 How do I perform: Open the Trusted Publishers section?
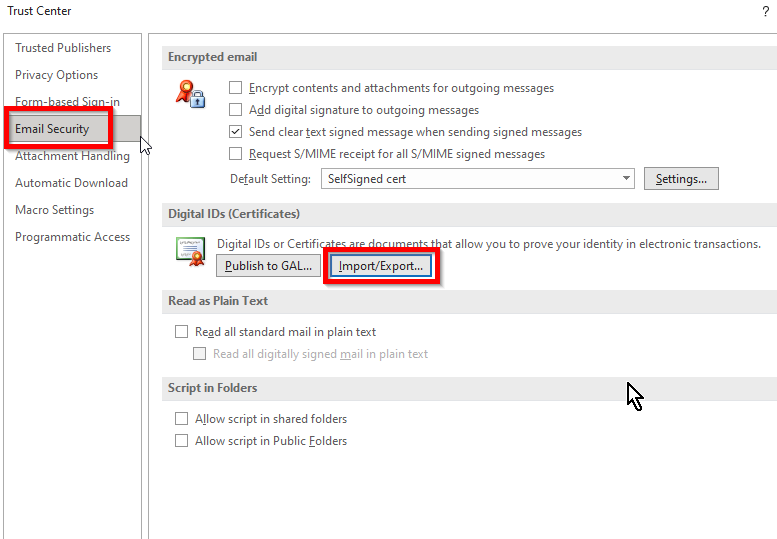63,48
